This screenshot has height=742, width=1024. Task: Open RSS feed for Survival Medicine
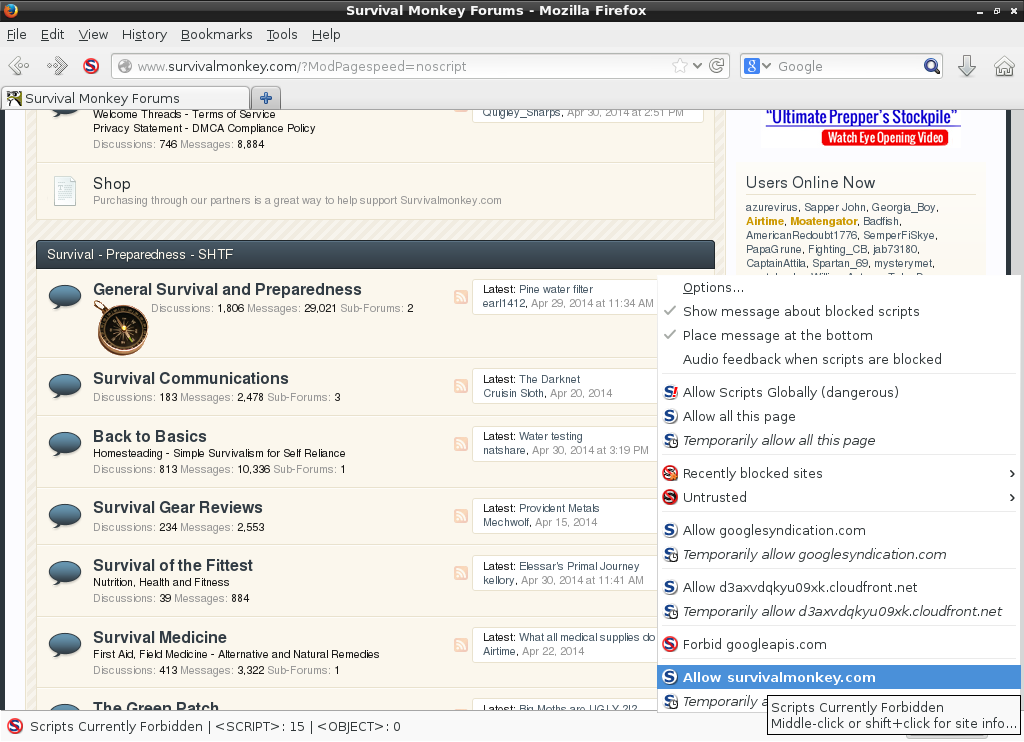(x=461, y=645)
